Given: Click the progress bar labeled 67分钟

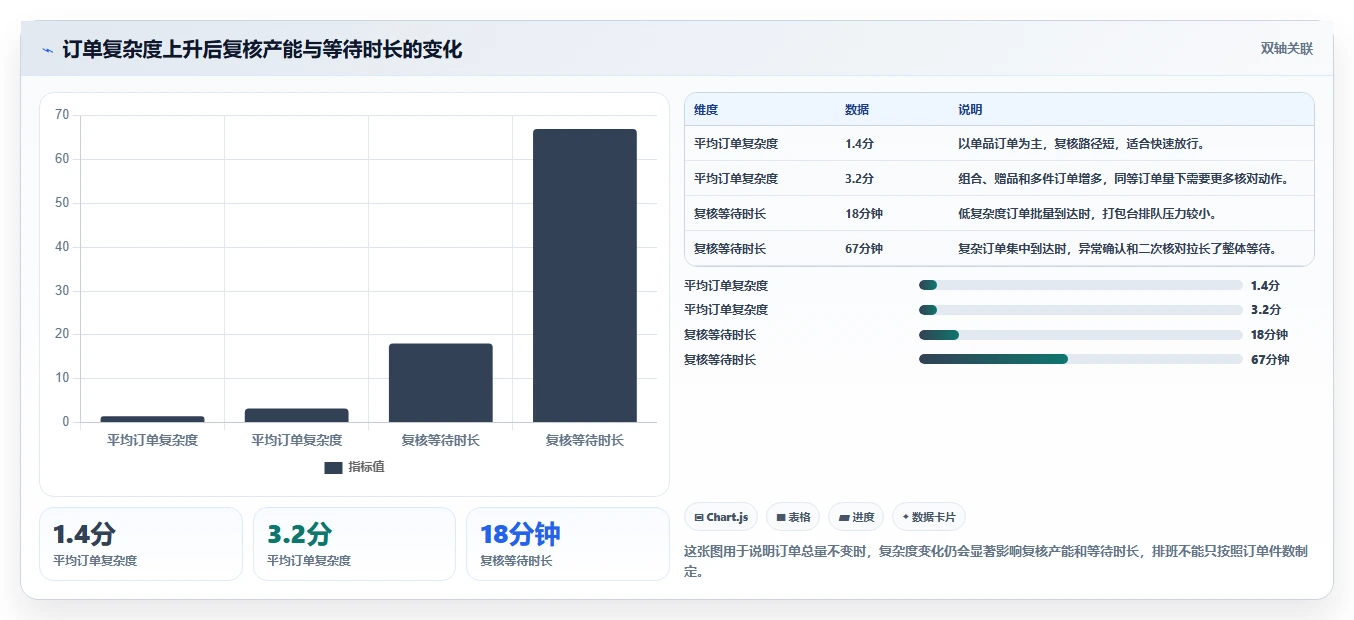Looking at the screenshot, I should [1080, 359].
